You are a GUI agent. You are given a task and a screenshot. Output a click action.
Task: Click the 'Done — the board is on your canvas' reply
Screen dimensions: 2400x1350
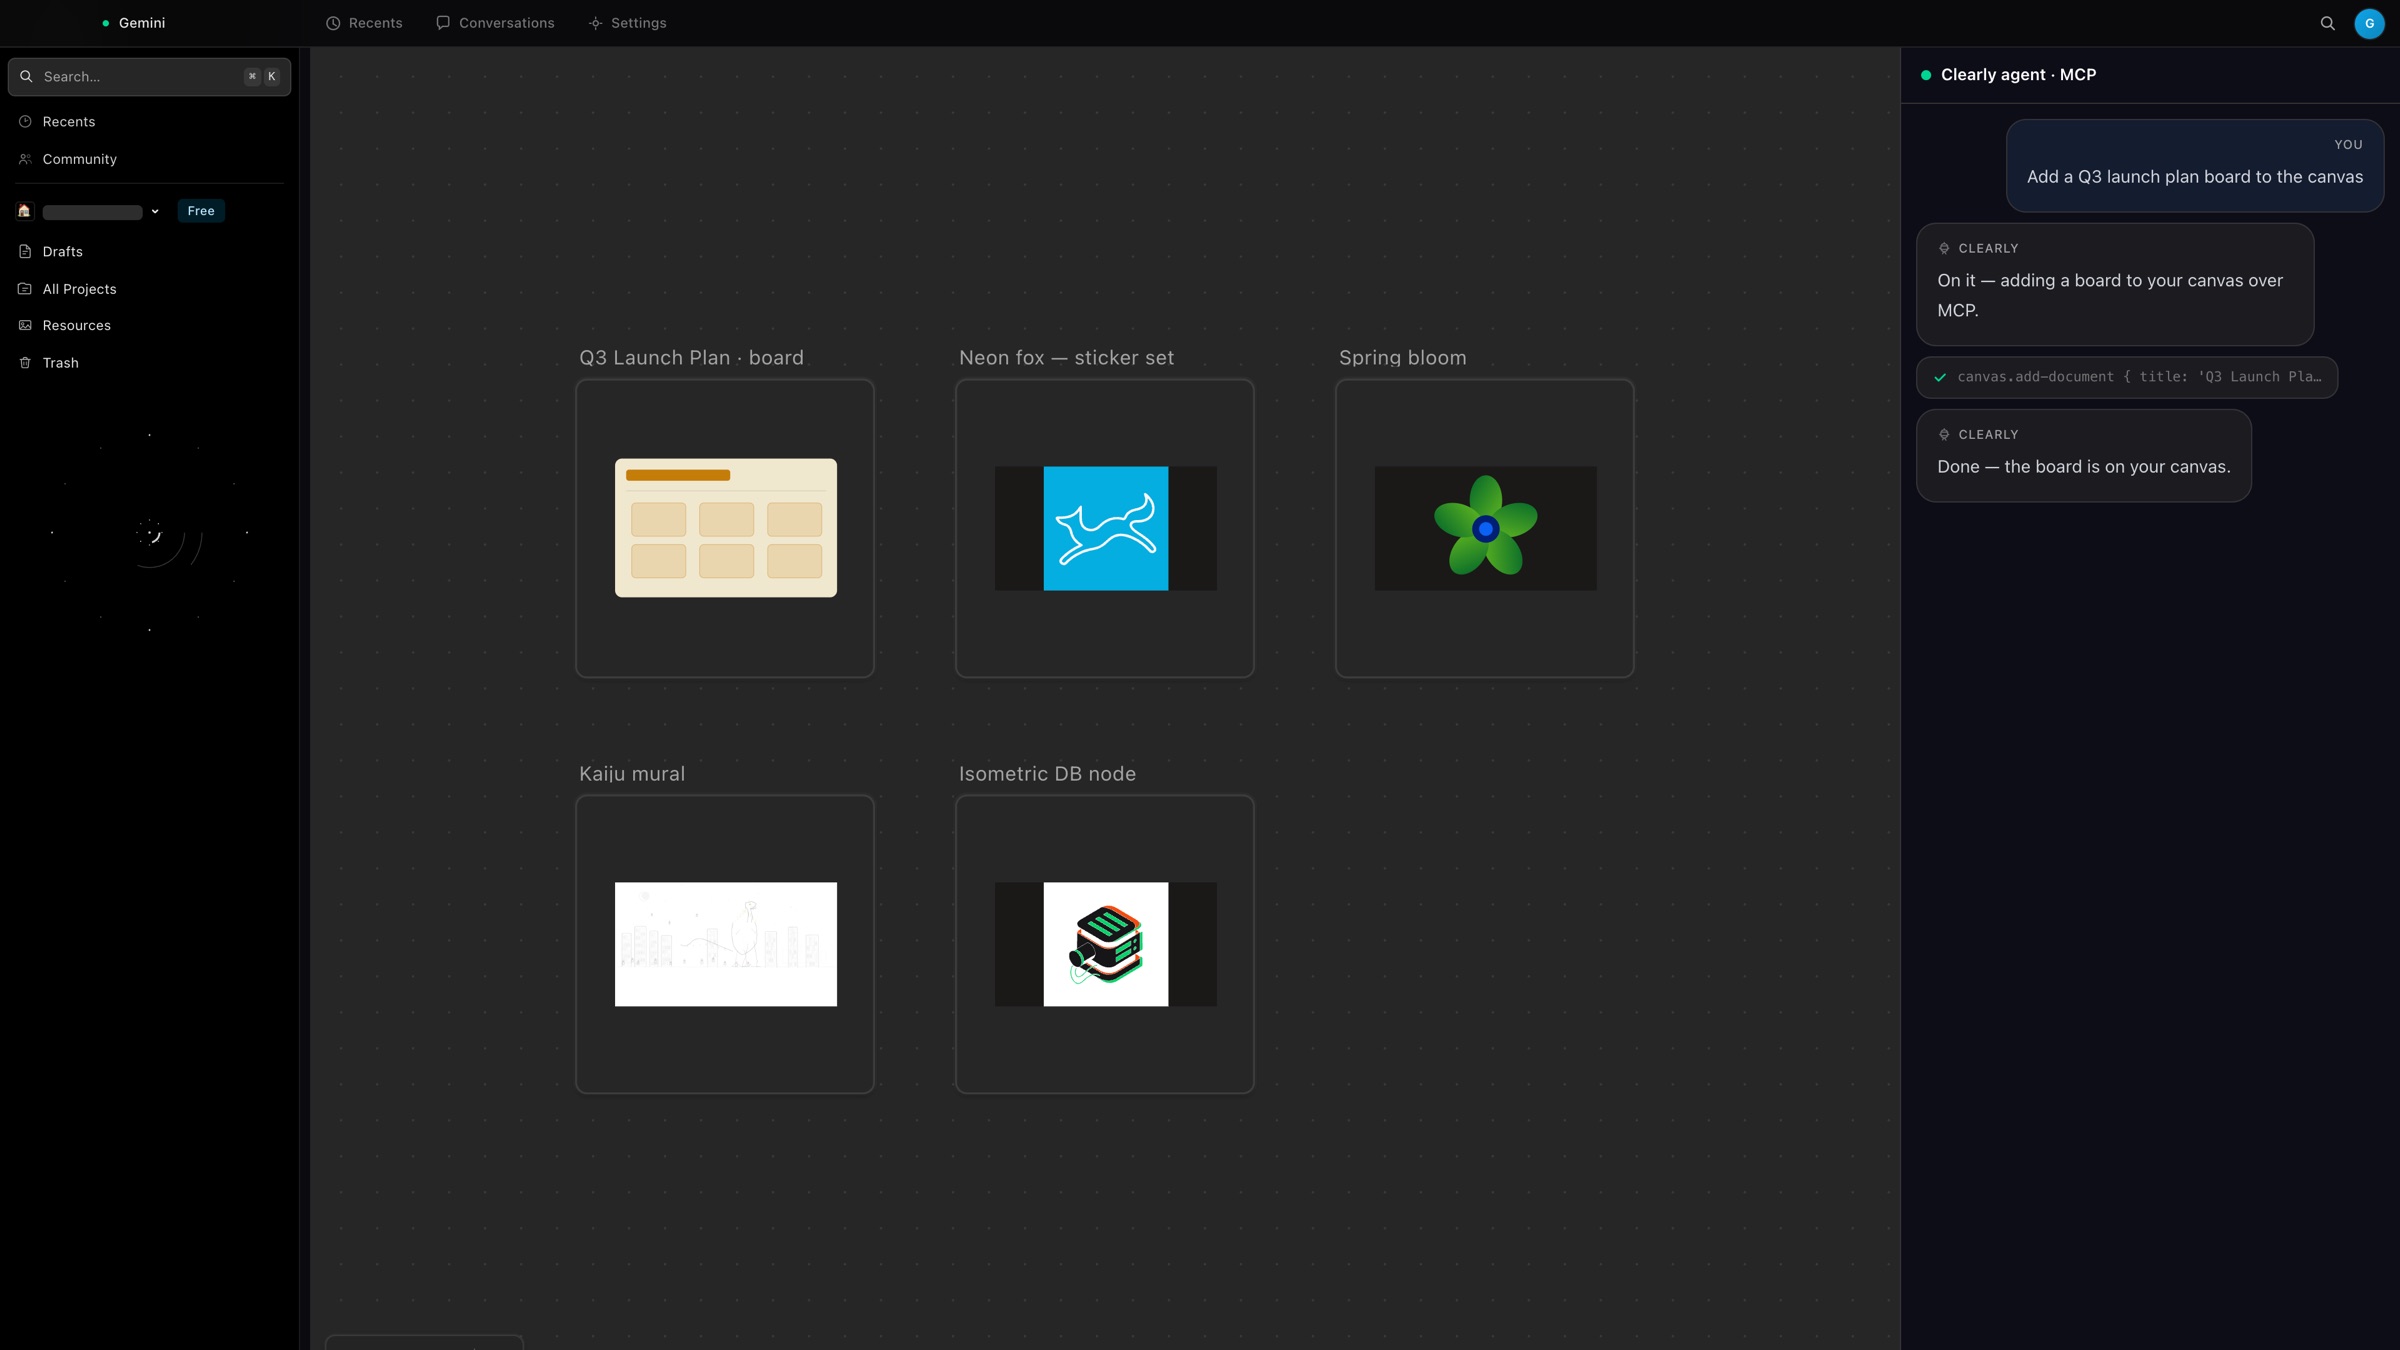click(2084, 456)
